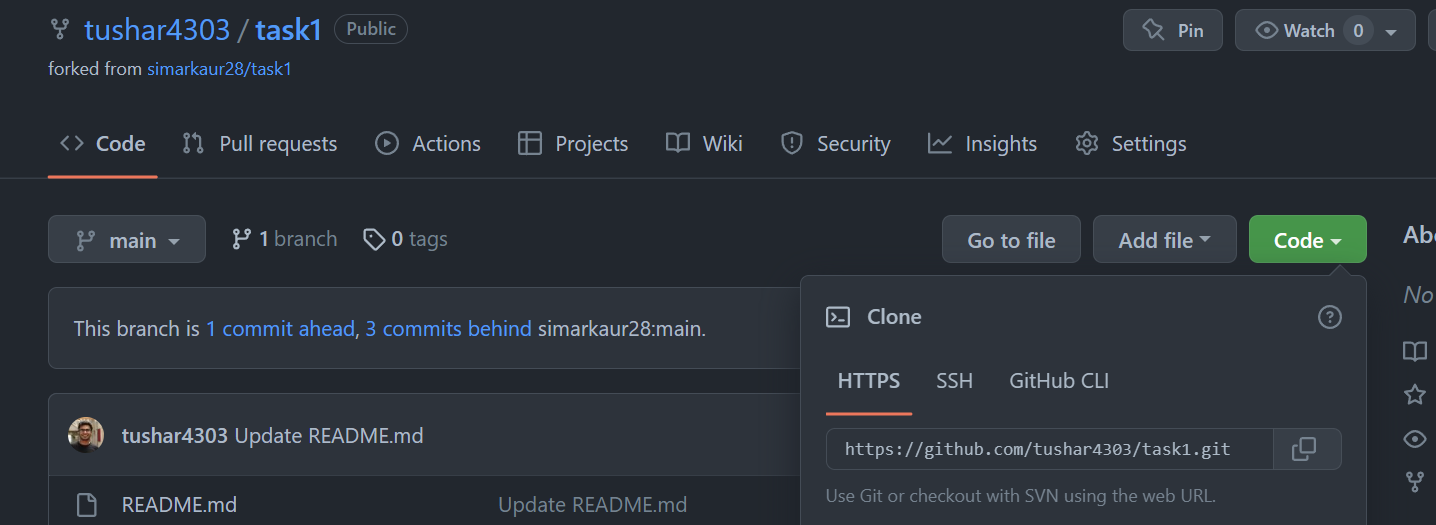This screenshot has height=525, width=1436.
Task: Toggle the green Code dropdown button
Action: click(x=1307, y=239)
